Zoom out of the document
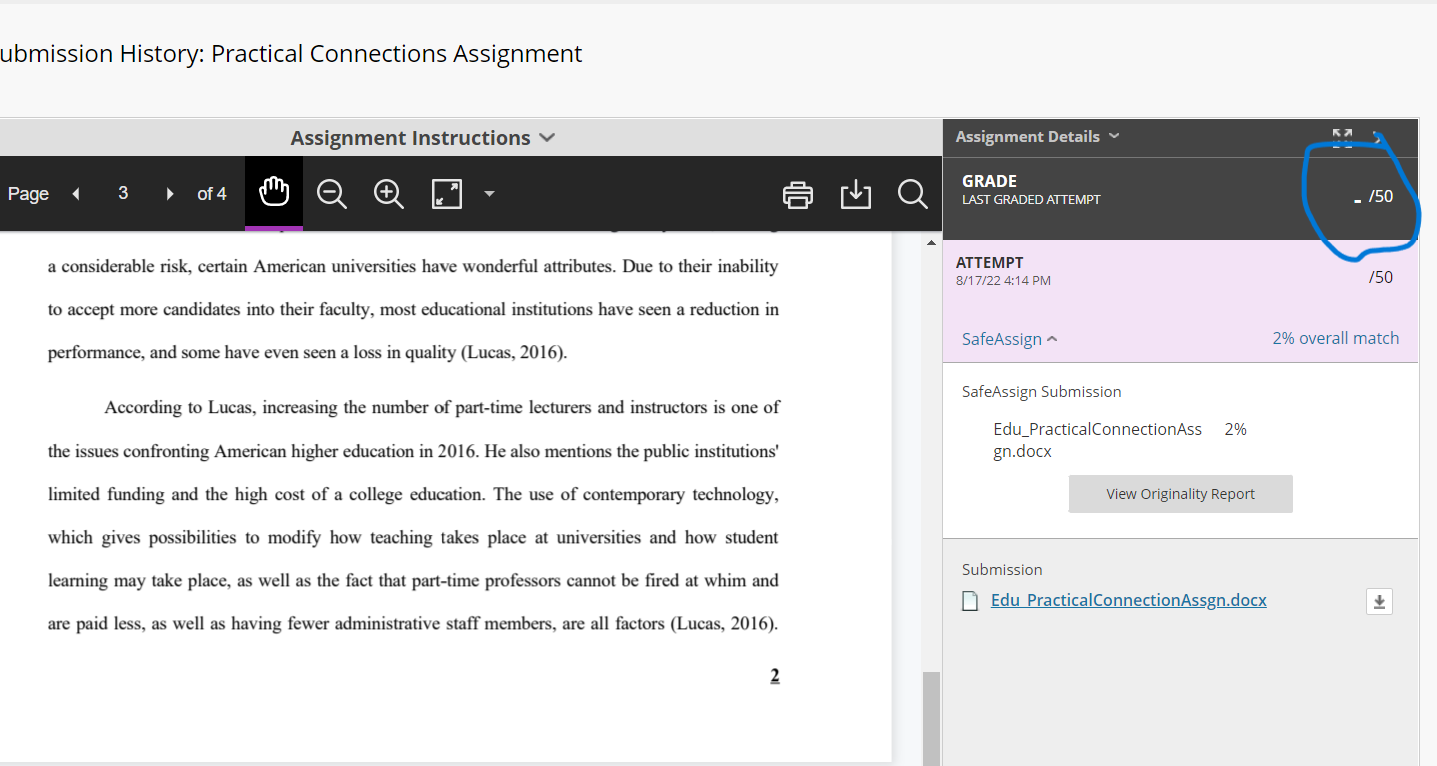The image size is (1437, 766). tap(332, 194)
